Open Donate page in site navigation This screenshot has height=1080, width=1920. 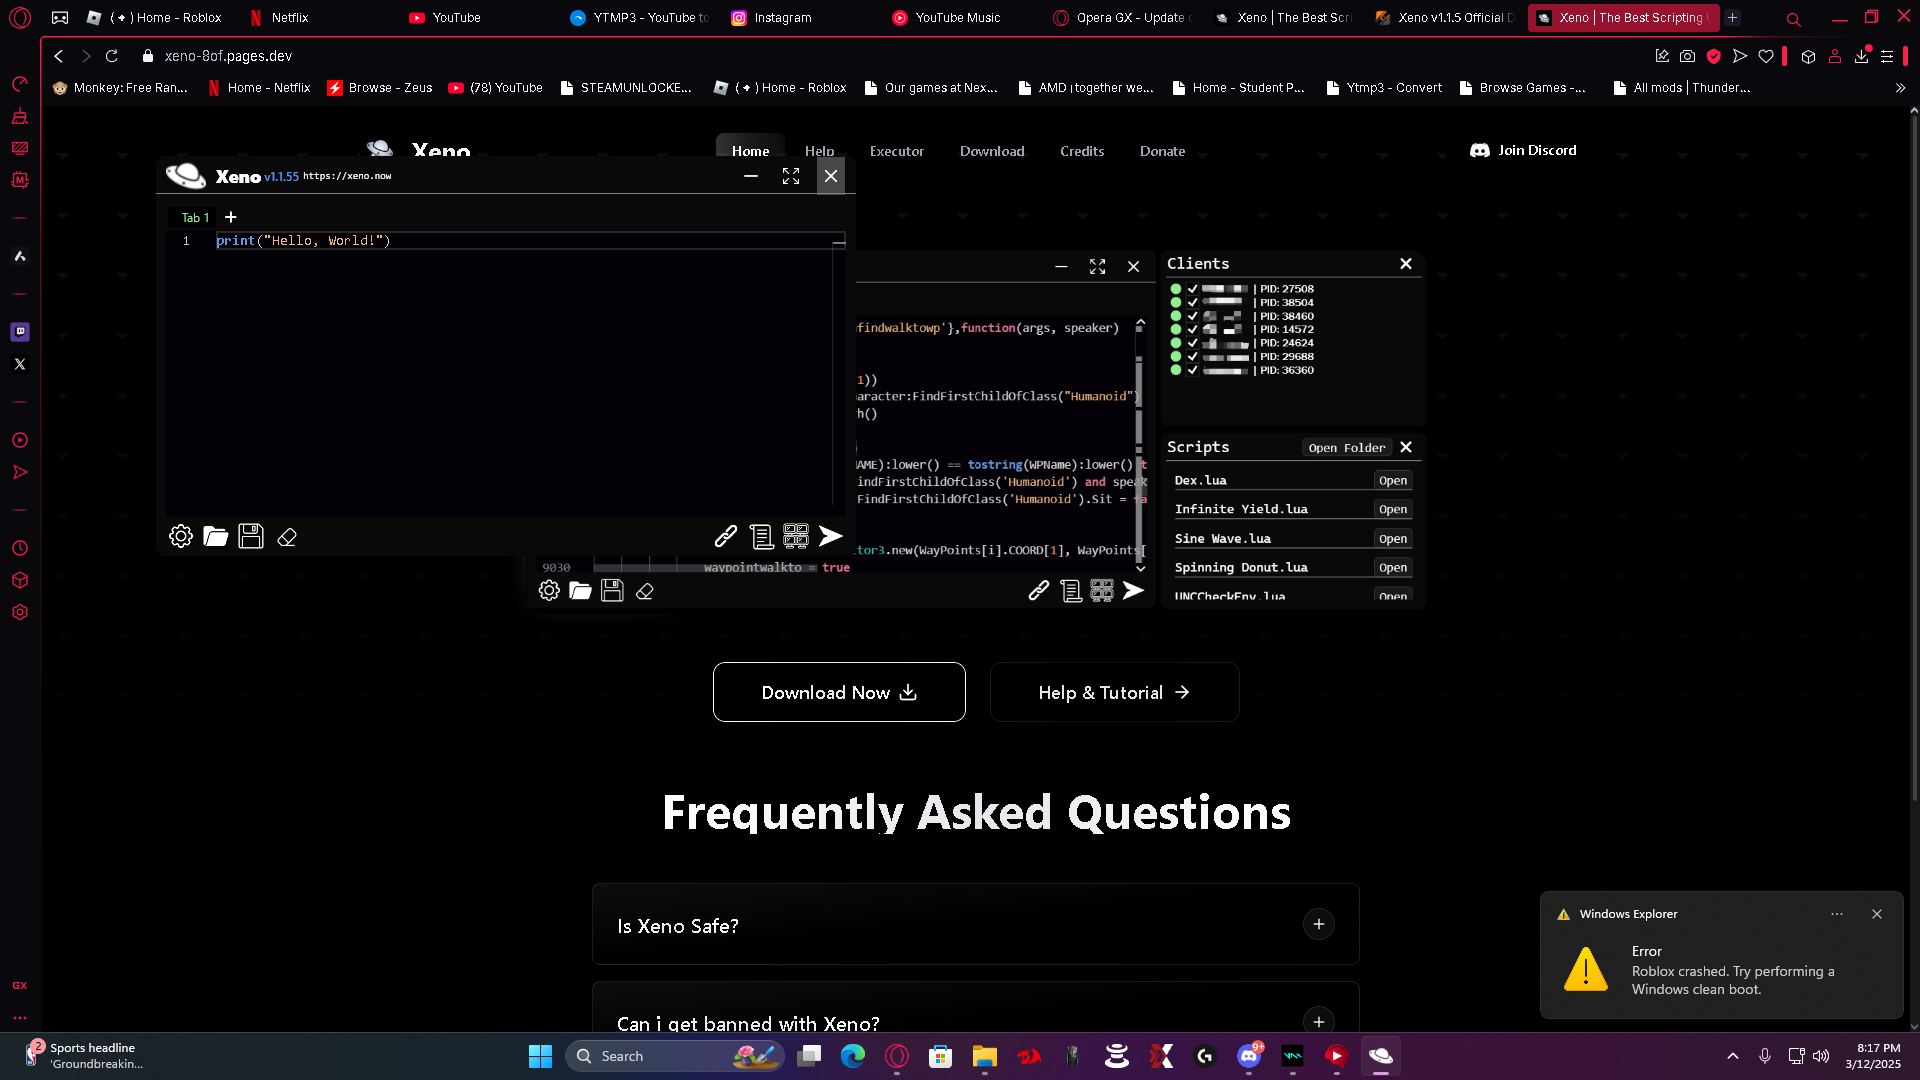point(1162,151)
